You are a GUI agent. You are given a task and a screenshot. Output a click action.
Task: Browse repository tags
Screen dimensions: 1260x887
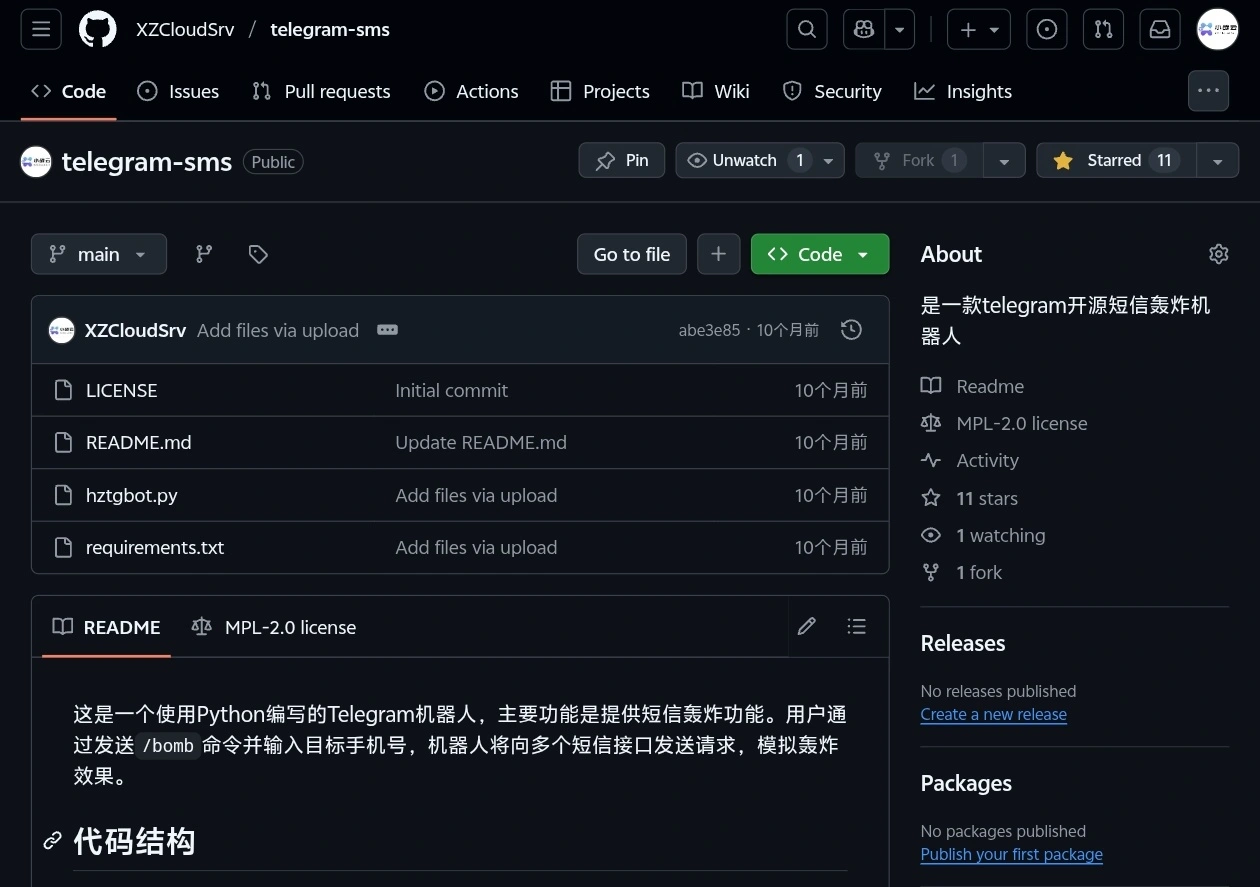click(x=258, y=254)
